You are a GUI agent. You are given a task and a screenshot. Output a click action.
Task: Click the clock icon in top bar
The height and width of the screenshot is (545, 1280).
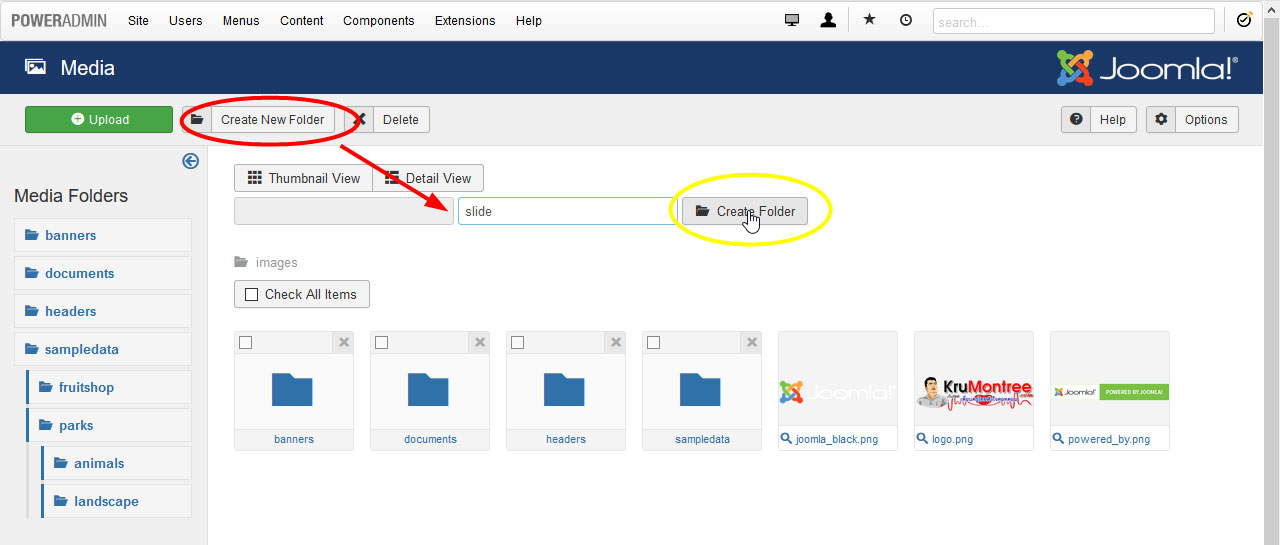click(906, 20)
